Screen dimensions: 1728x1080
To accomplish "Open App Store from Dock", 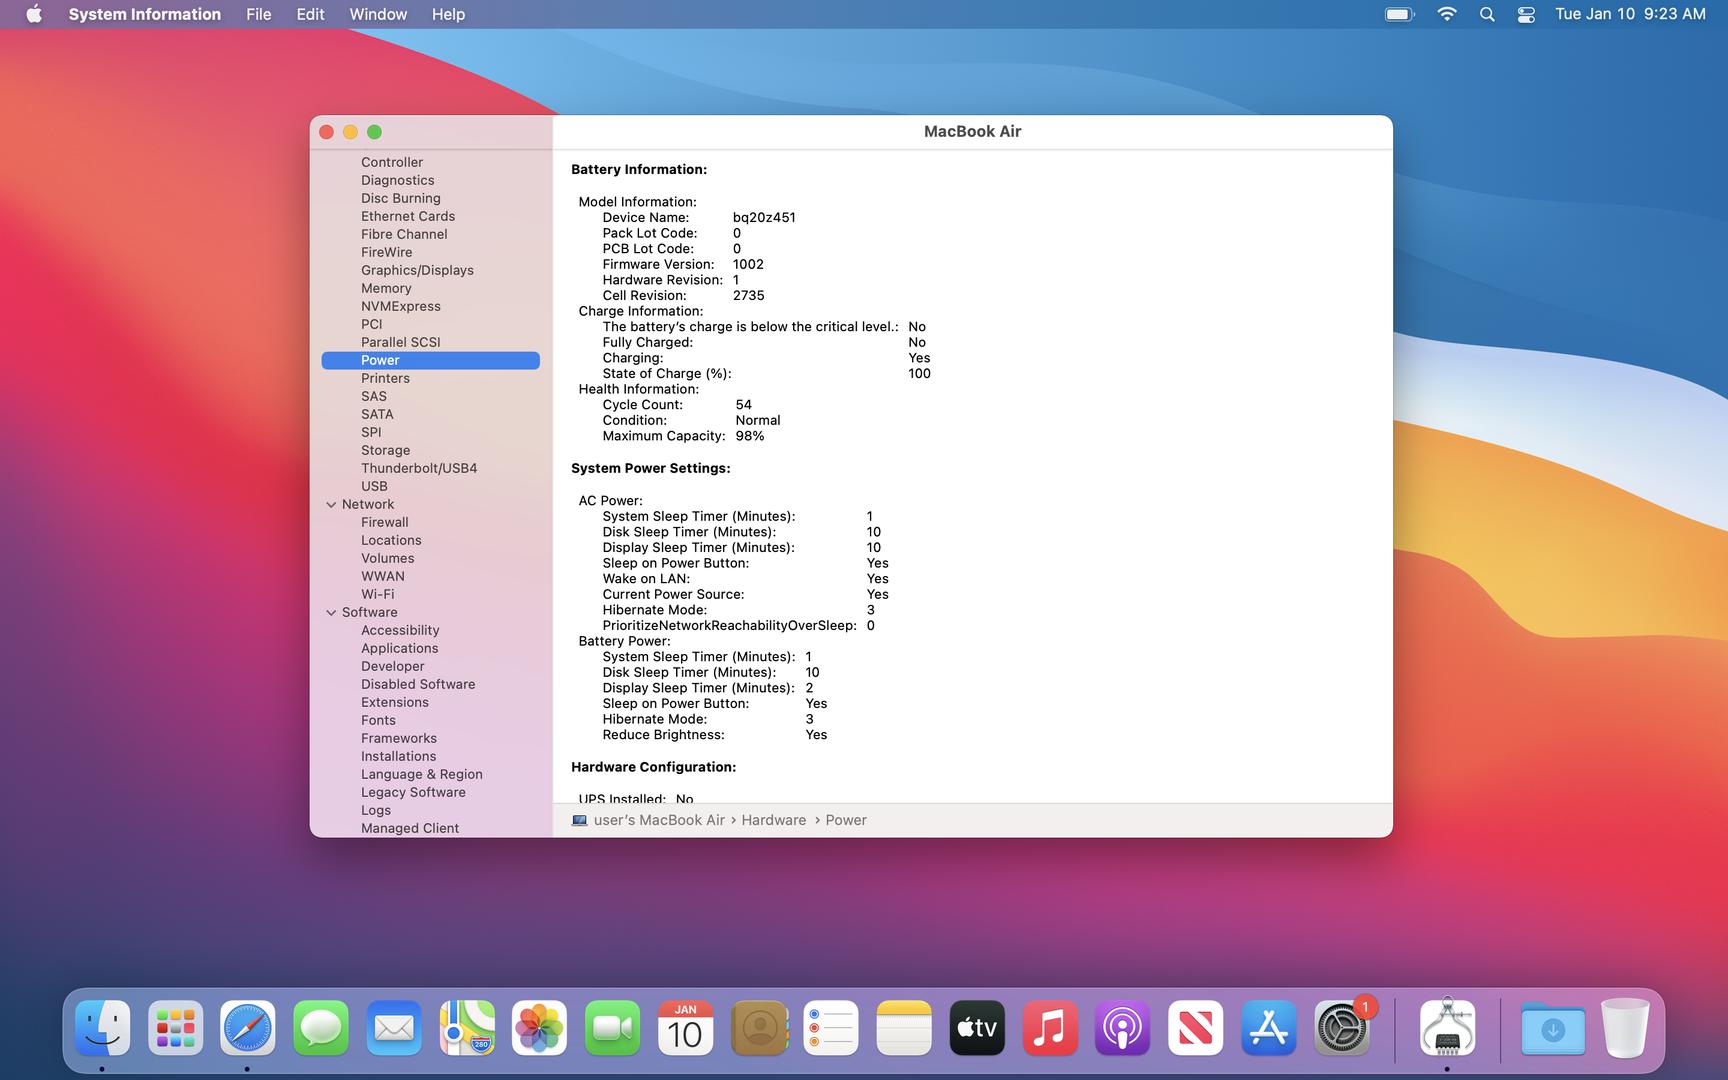I will (x=1269, y=1028).
